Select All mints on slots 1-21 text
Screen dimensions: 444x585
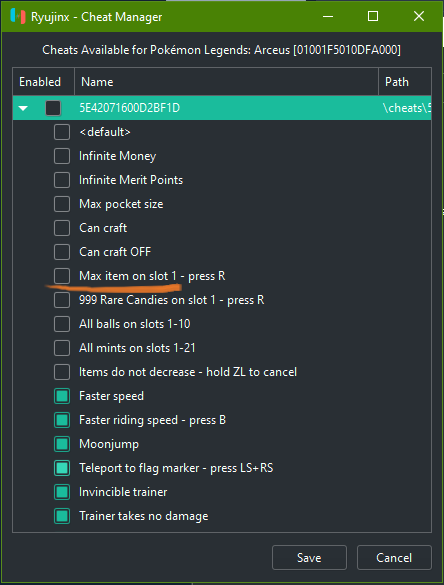pos(137,348)
